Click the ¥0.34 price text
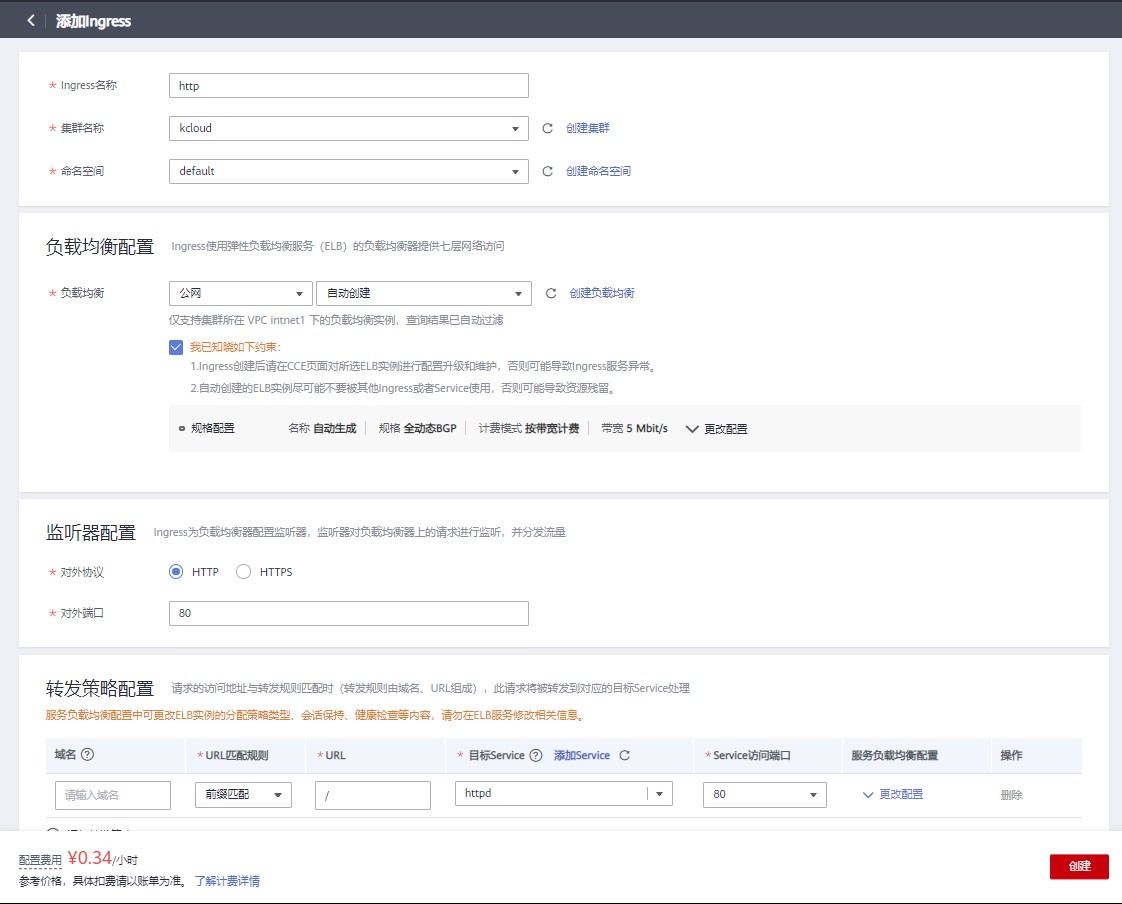Image resolution: width=1122 pixels, height=904 pixels. pos(89,857)
